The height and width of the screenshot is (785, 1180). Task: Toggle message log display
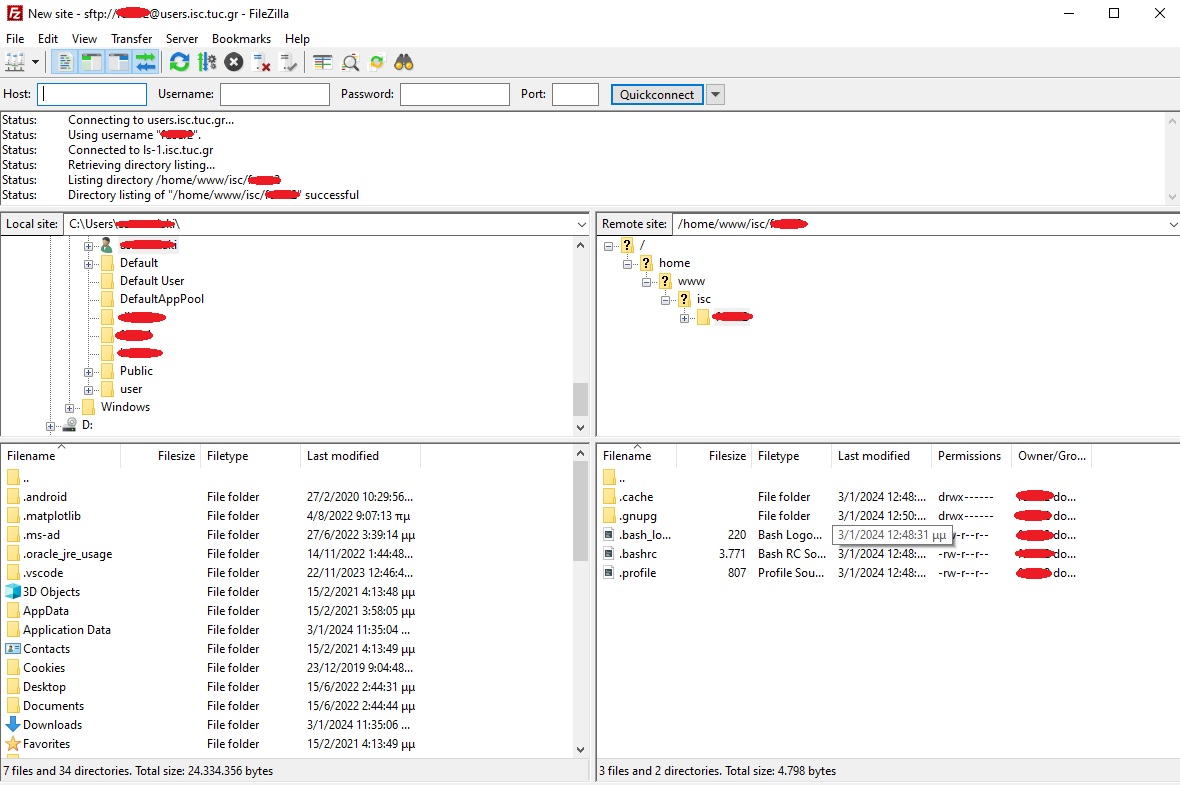pos(65,62)
